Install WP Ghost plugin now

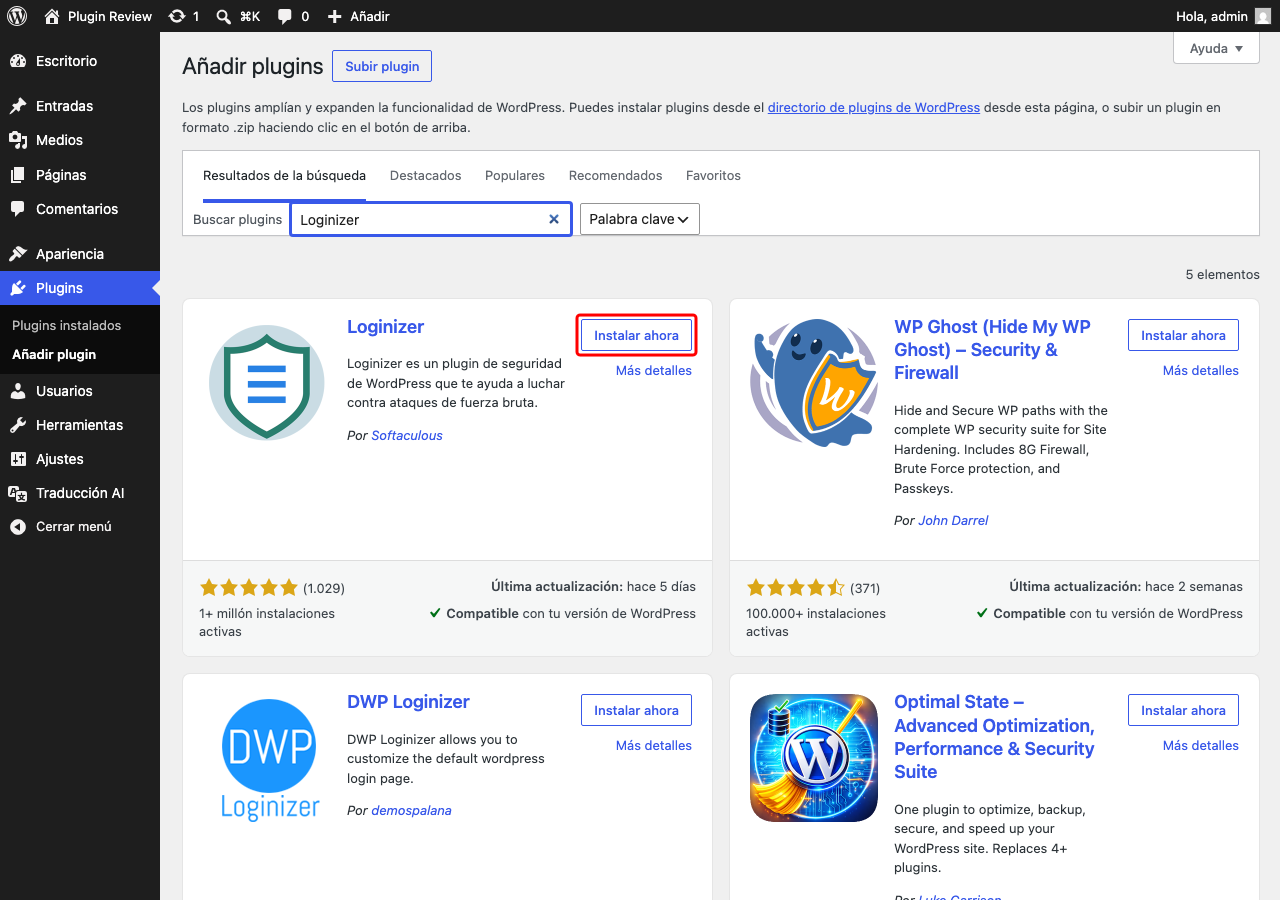pos(1183,335)
